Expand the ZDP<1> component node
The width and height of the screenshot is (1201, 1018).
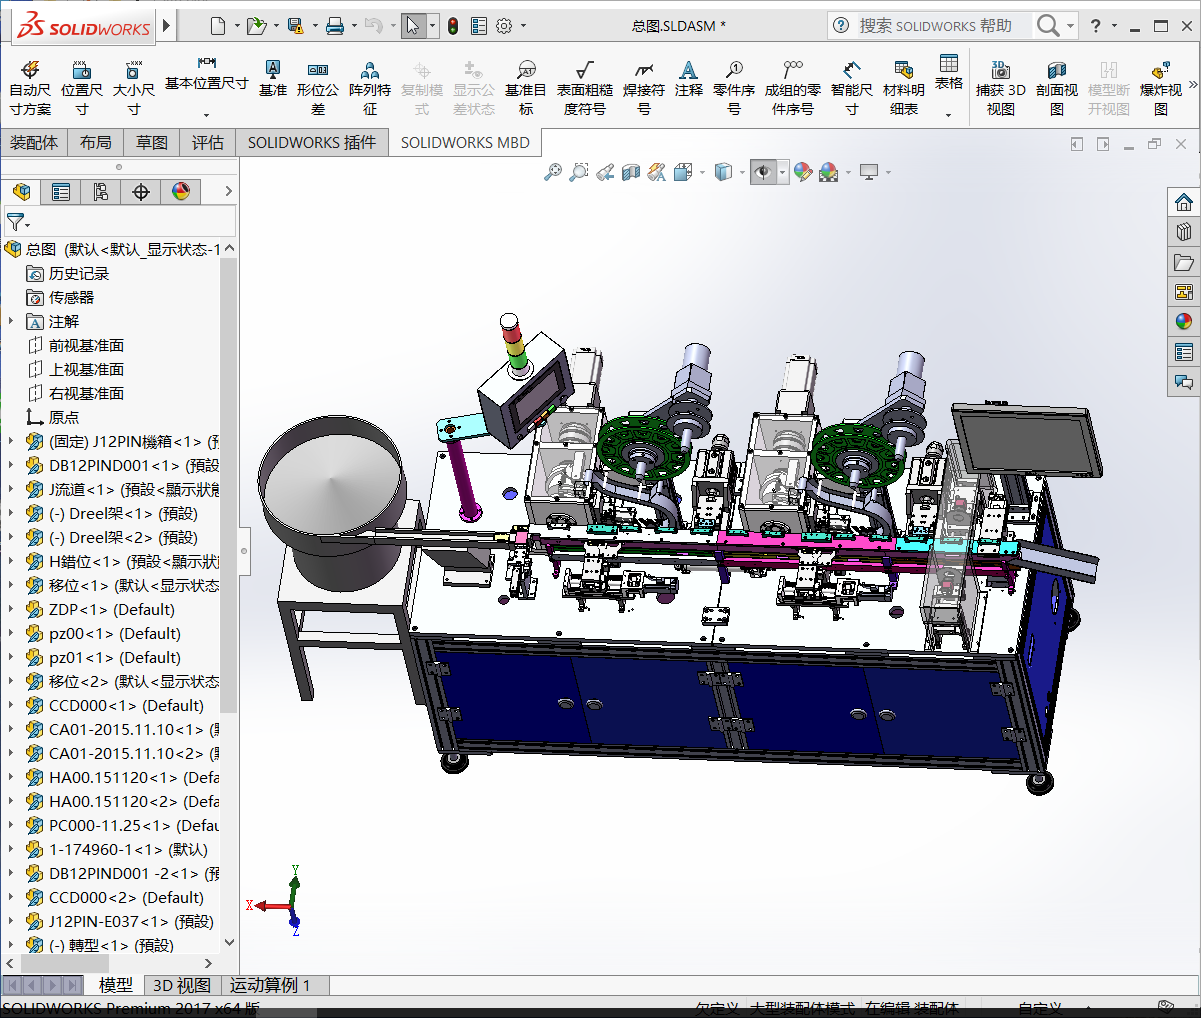point(11,609)
